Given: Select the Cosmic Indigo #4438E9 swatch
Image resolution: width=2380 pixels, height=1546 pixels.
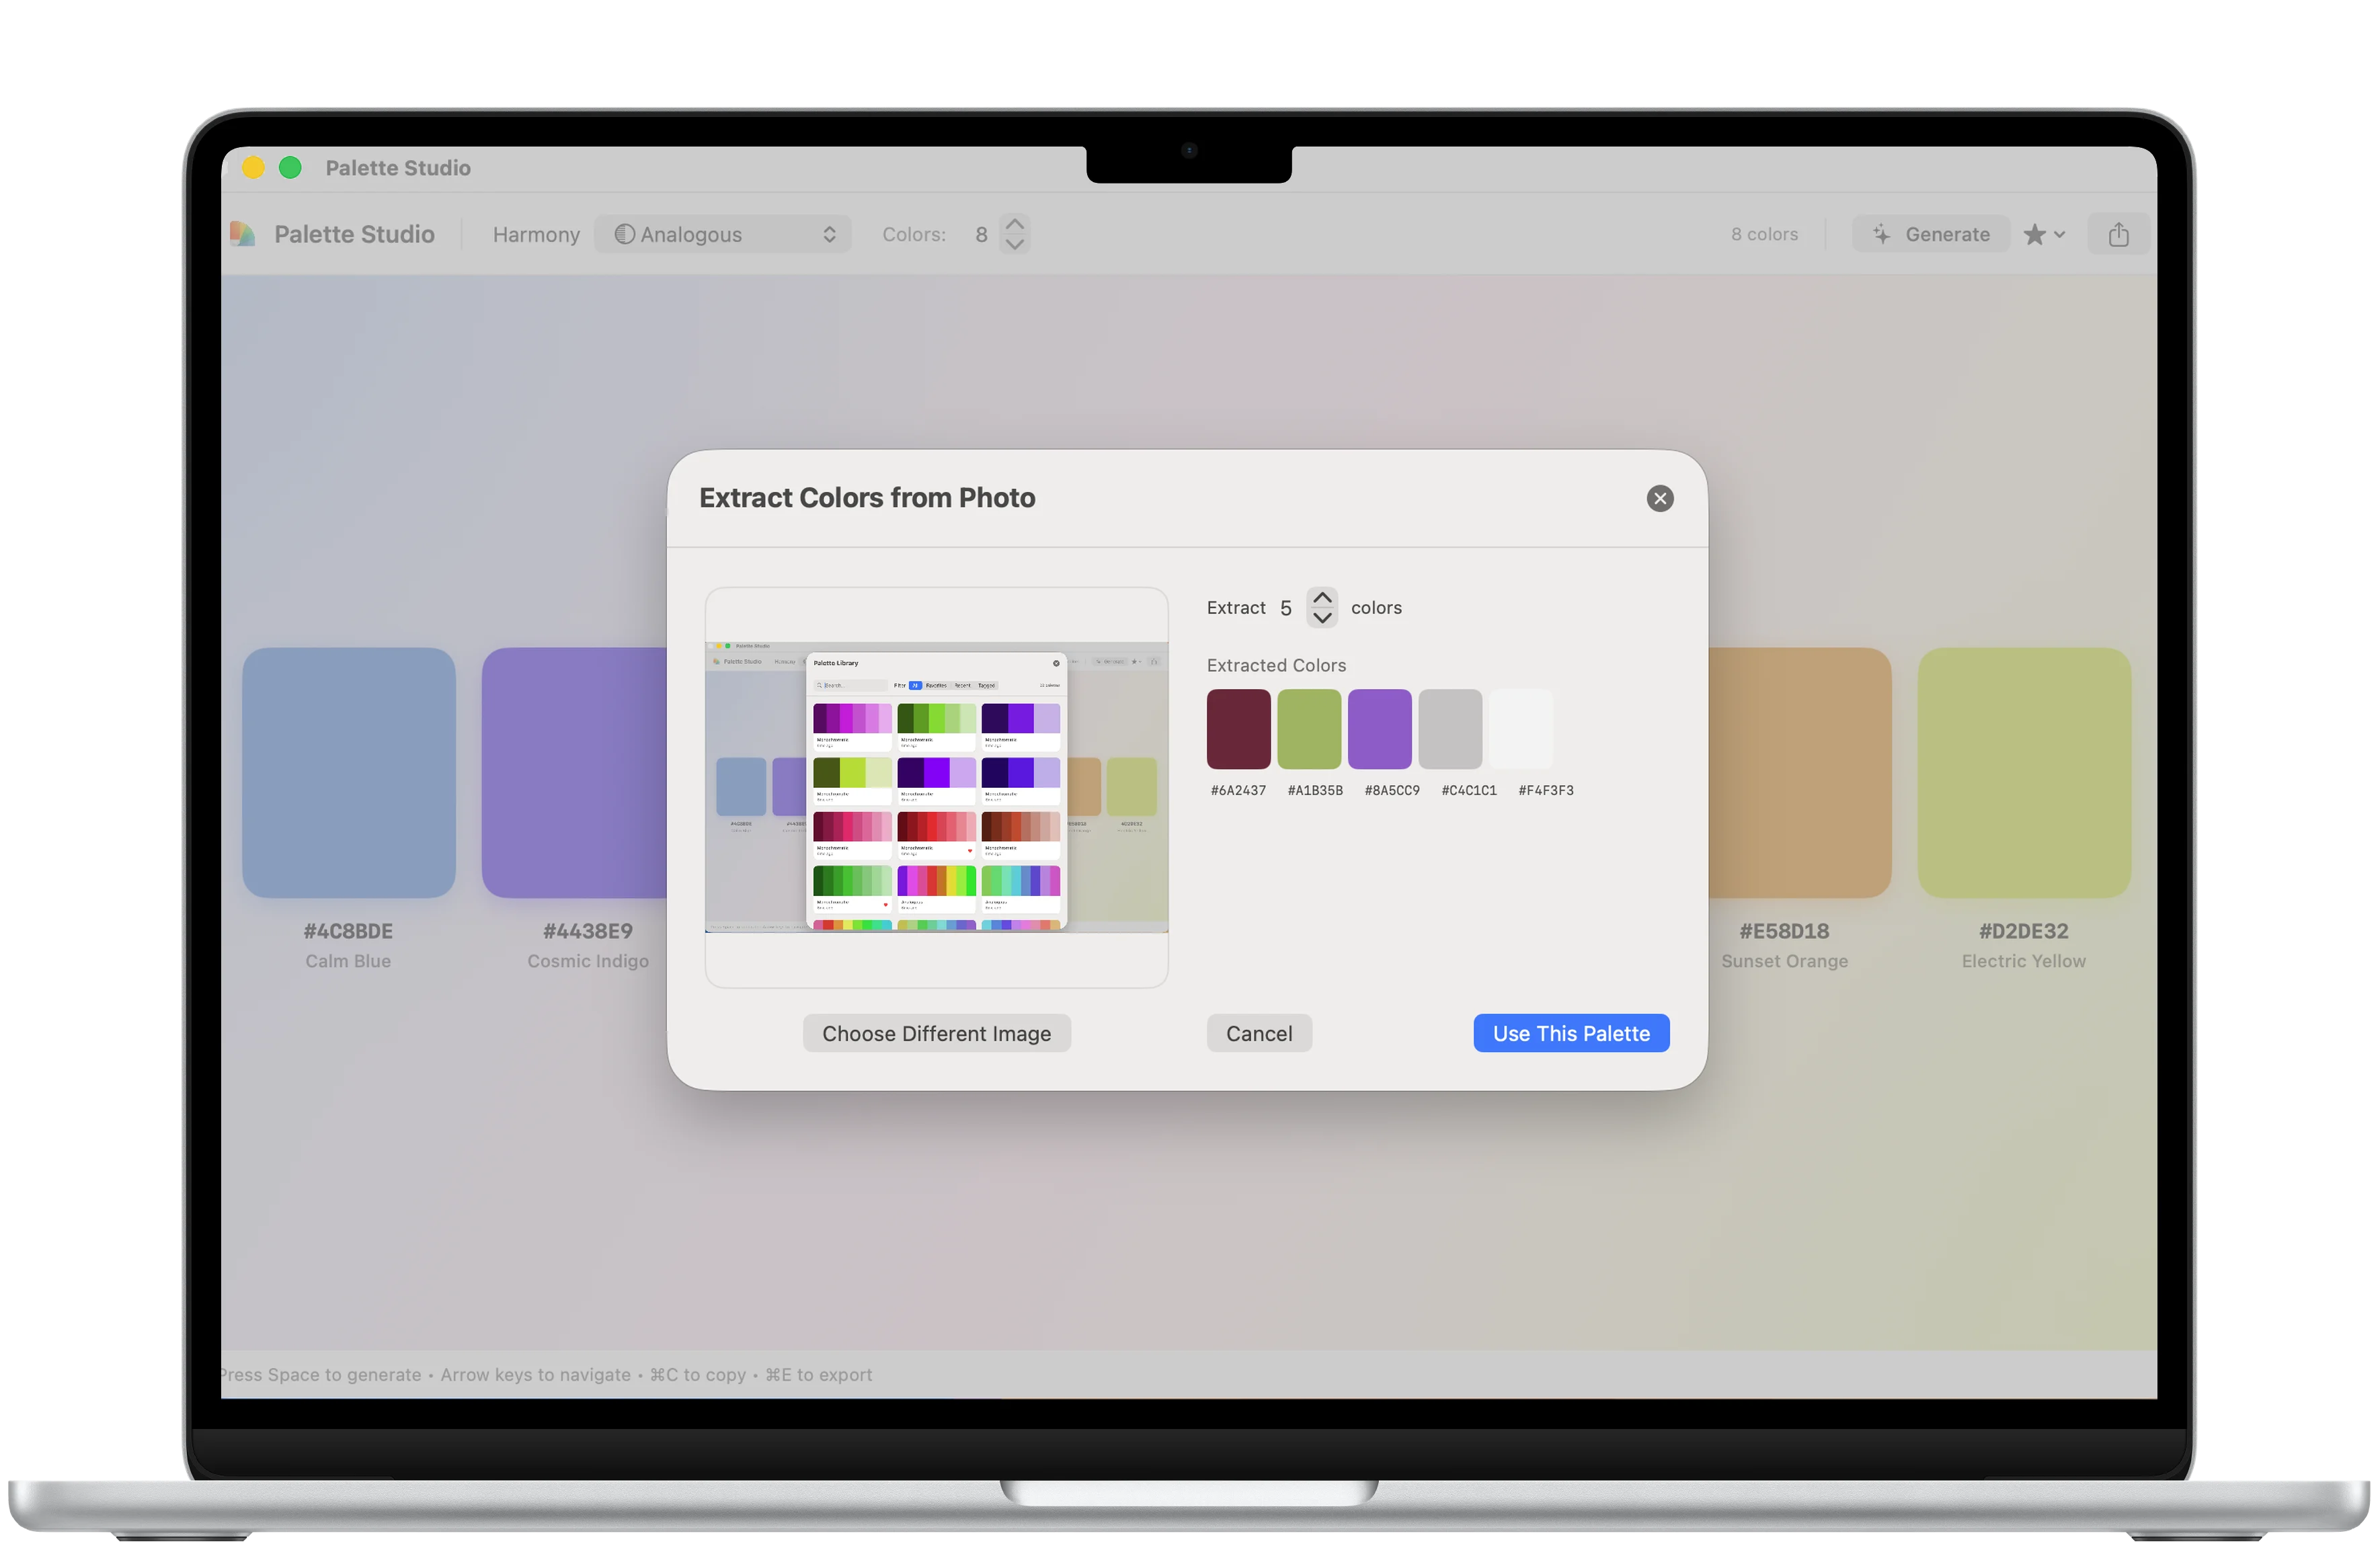Looking at the screenshot, I should coord(574,772).
